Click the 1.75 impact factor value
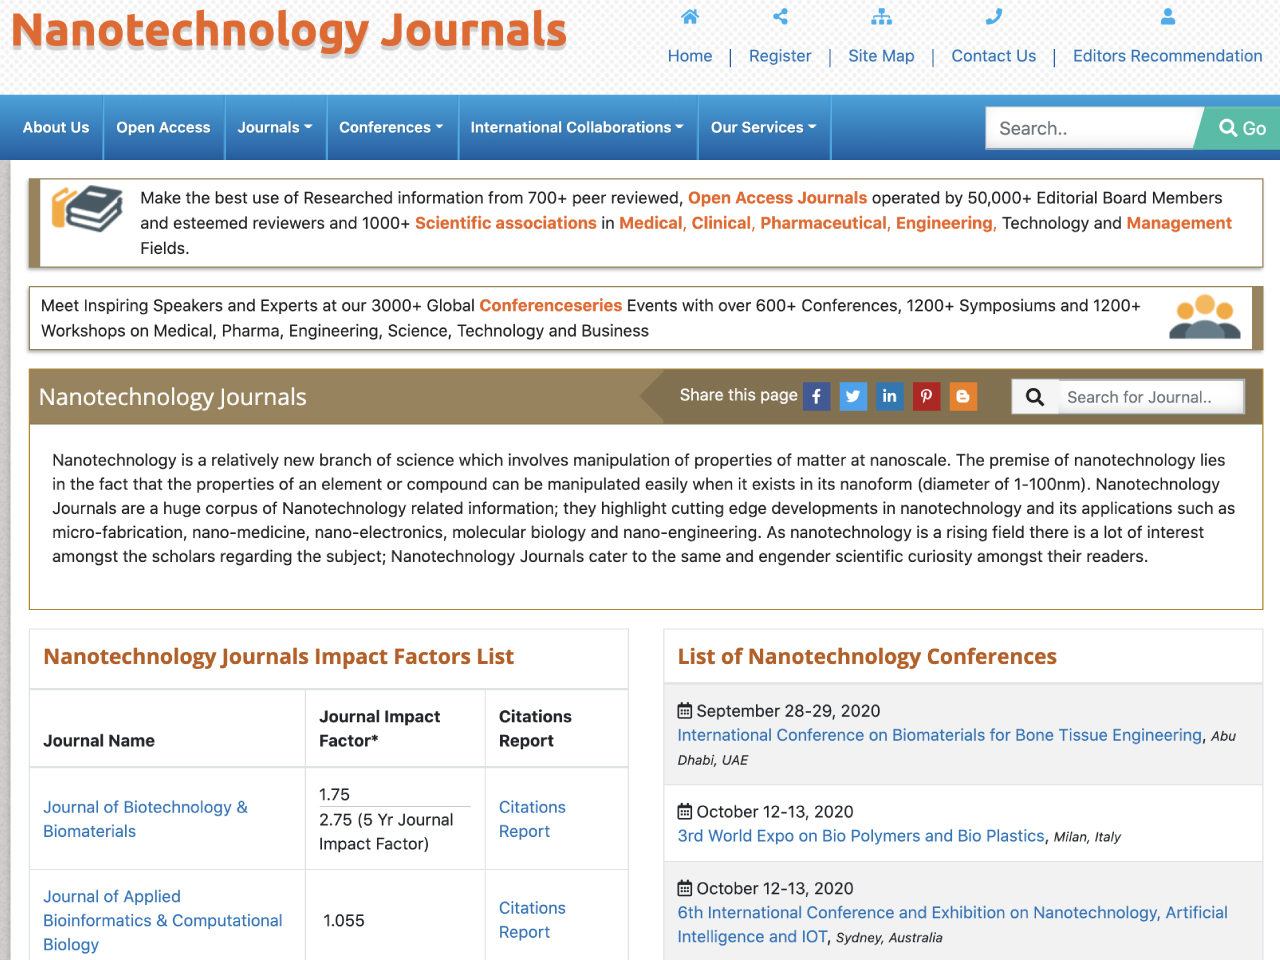 pyautogui.click(x=334, y=795)
